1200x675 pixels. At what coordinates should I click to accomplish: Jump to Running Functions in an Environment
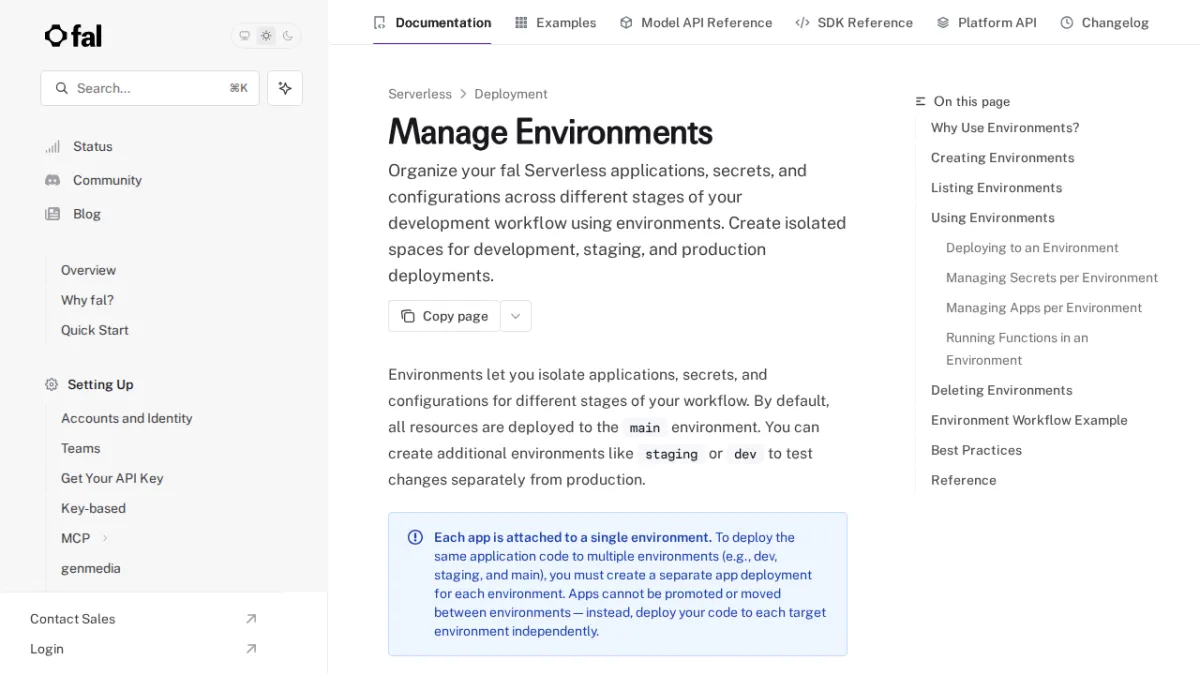pyautogui.click(x=1017, y=349)
